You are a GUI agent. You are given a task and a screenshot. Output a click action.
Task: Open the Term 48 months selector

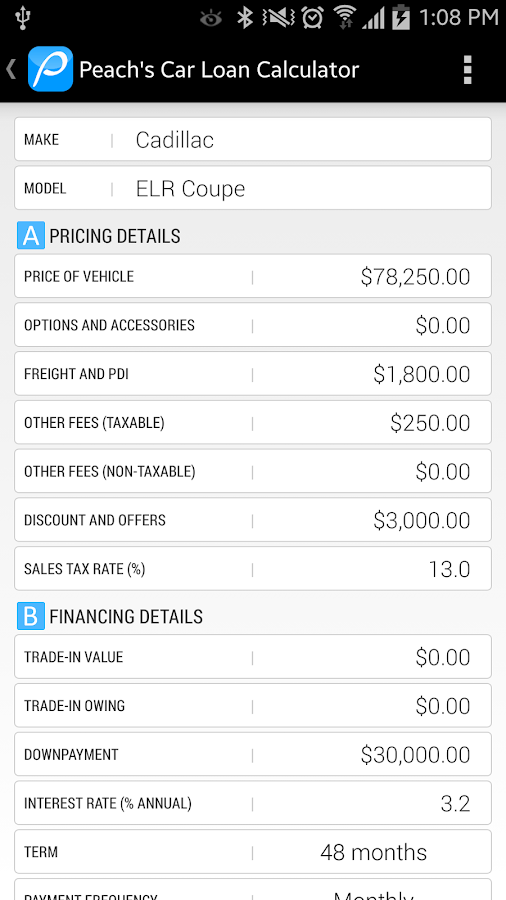(x=253, y=852)
